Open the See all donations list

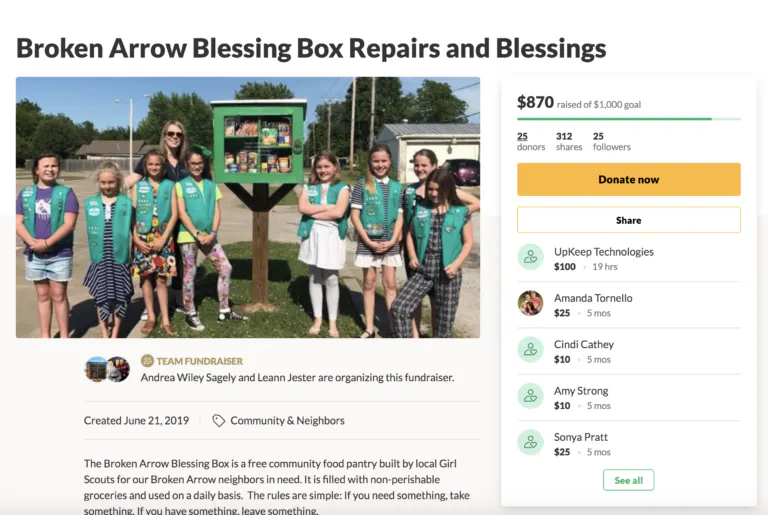pyautogui.click(x=628, y=480)
